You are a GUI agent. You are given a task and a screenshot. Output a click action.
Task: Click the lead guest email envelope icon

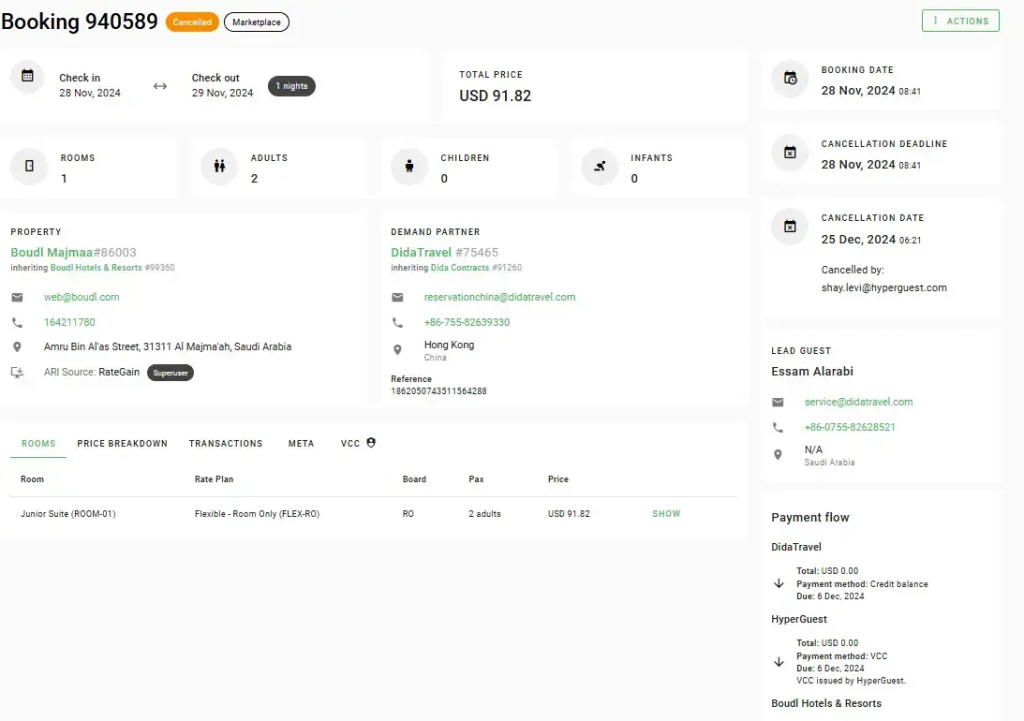click(777, 402)
